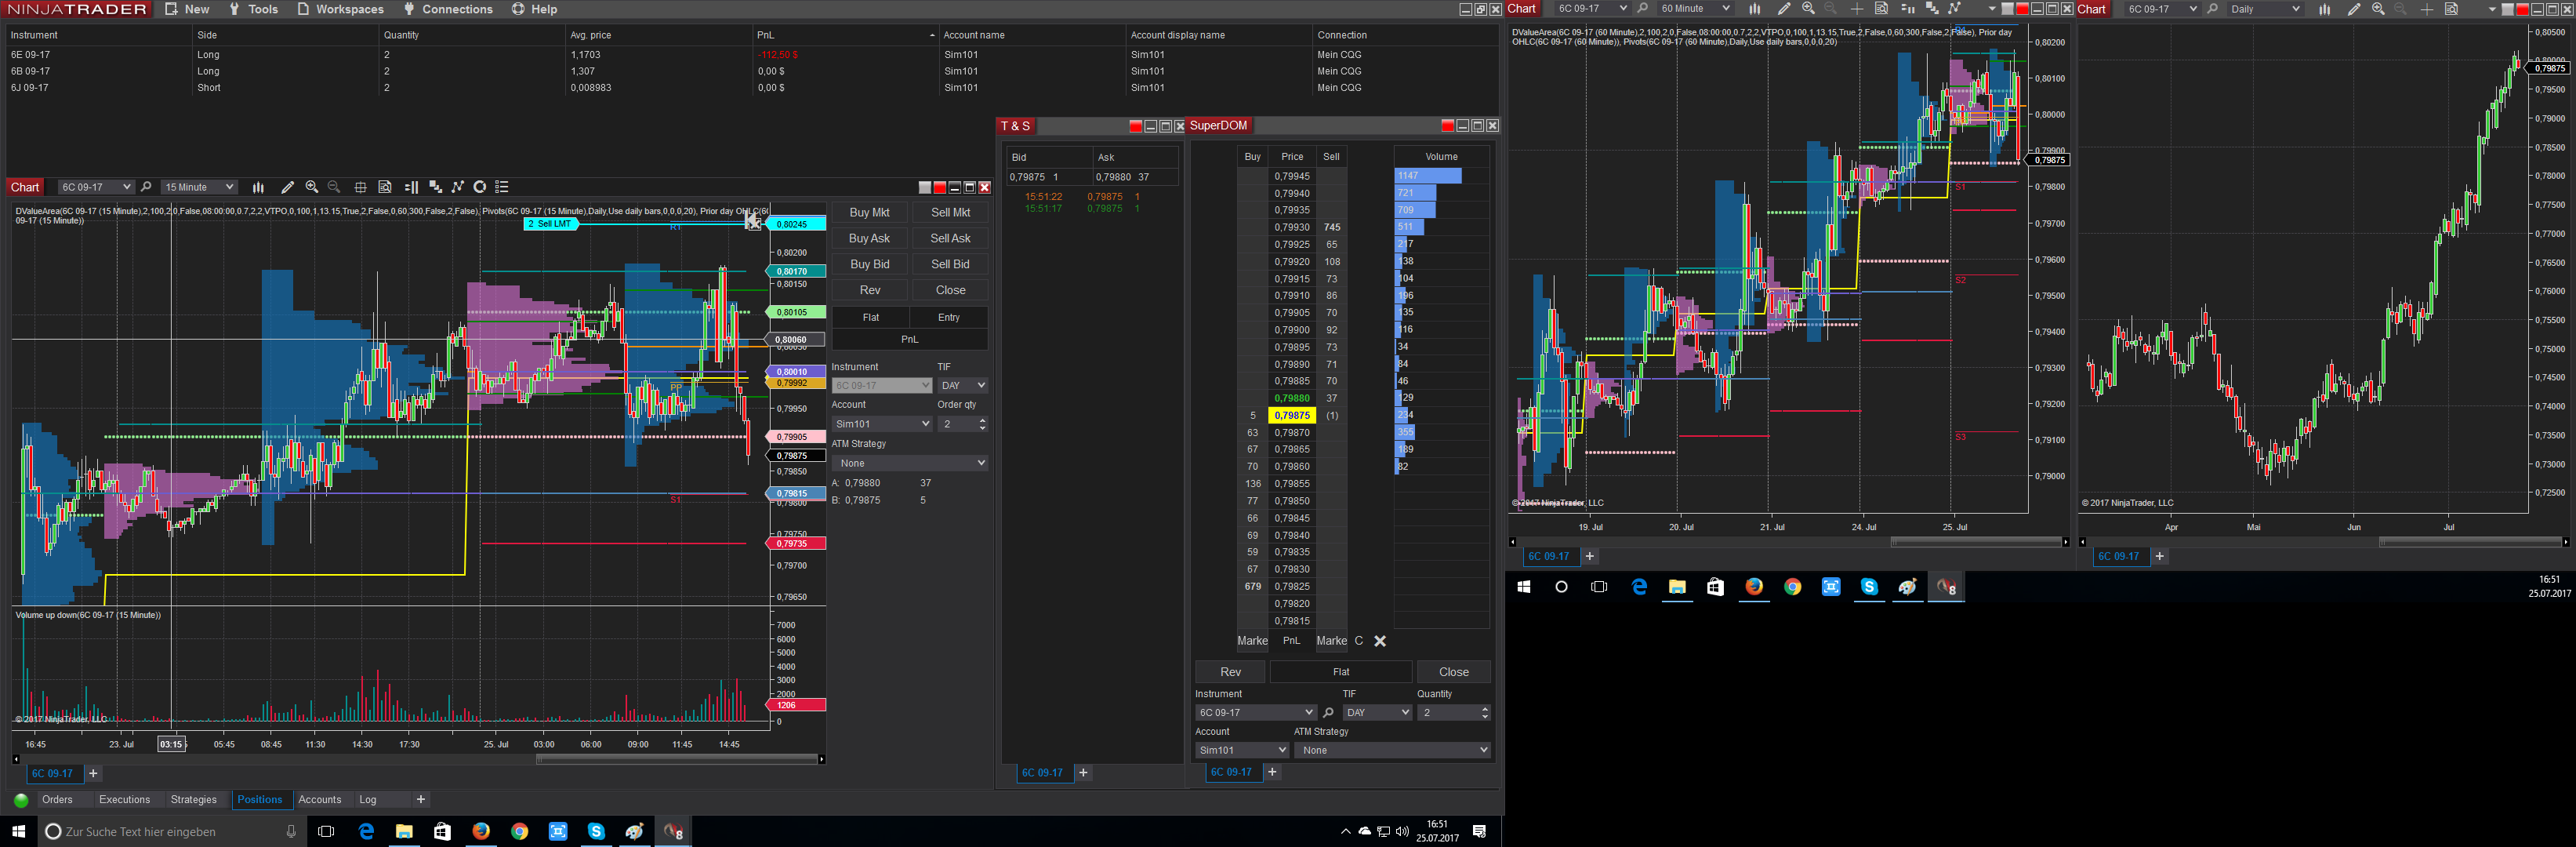
Task: Increase Chart Trader Order qty stepper
Action: pos(983,421)
